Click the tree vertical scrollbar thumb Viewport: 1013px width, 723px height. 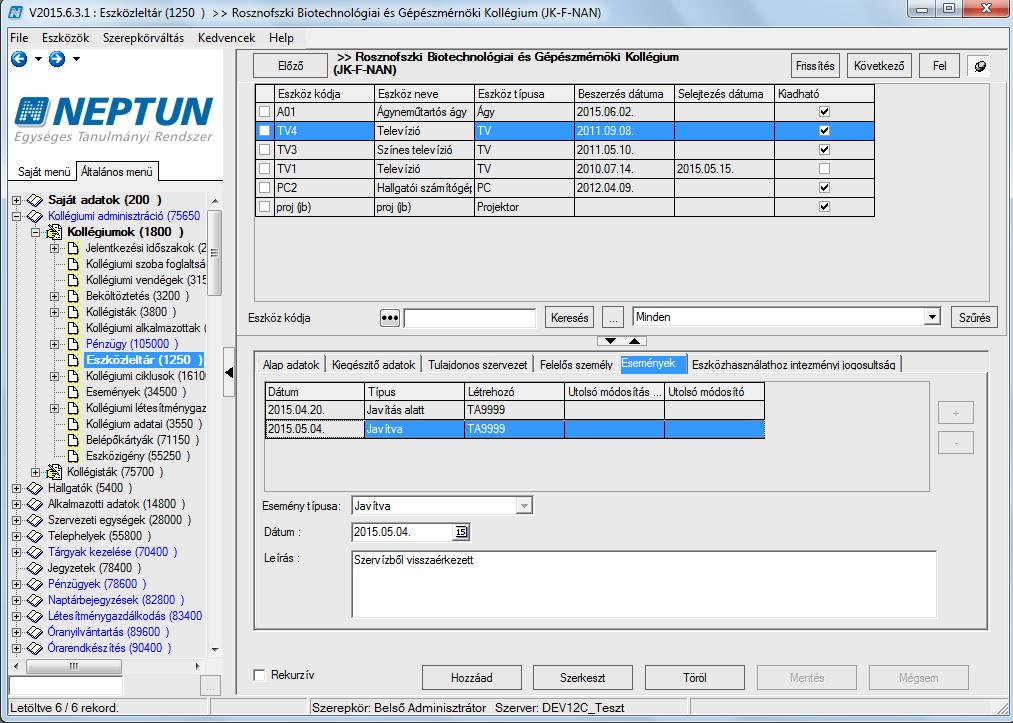(x=214, y=253)
